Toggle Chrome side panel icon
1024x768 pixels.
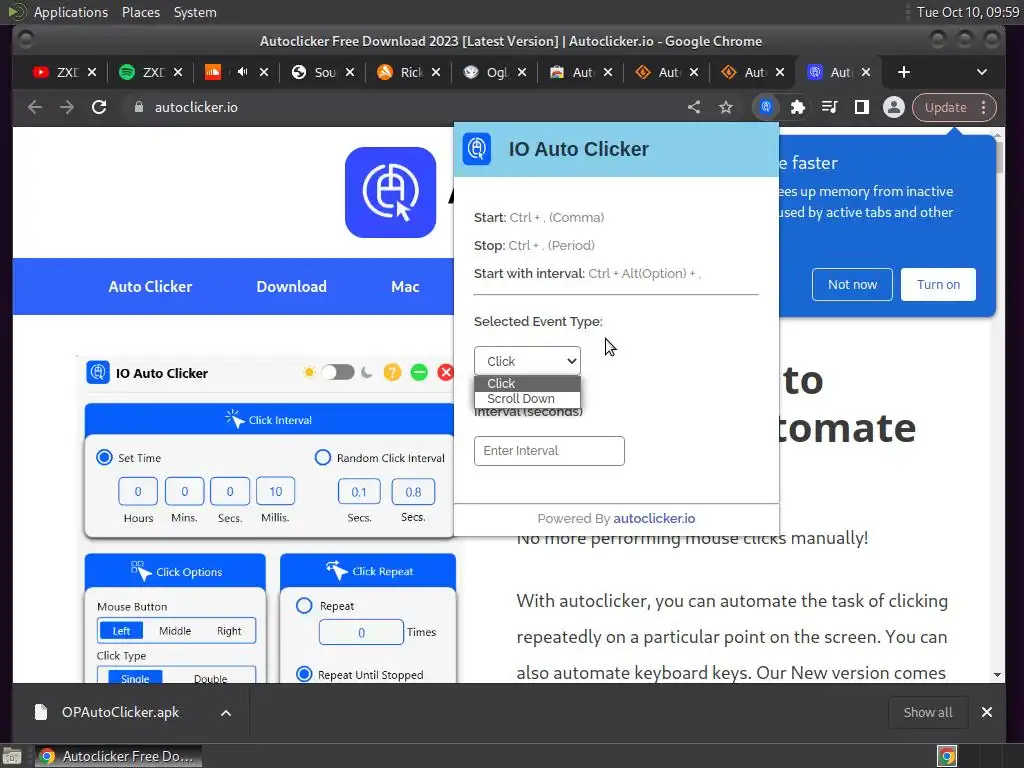pos(861,107)
